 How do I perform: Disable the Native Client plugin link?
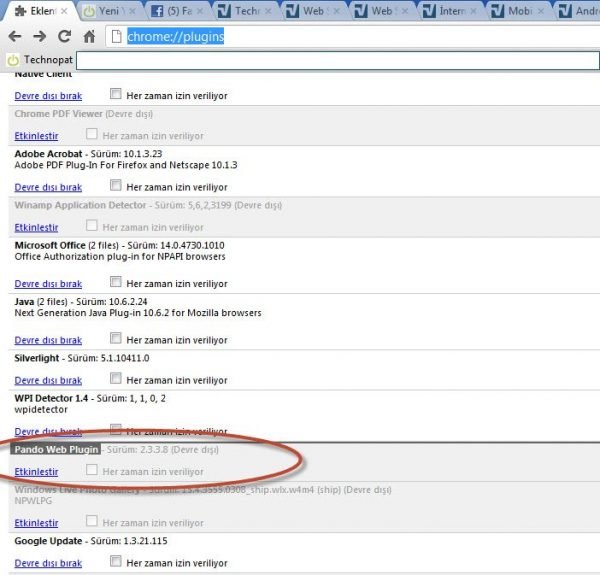(48, 96)
